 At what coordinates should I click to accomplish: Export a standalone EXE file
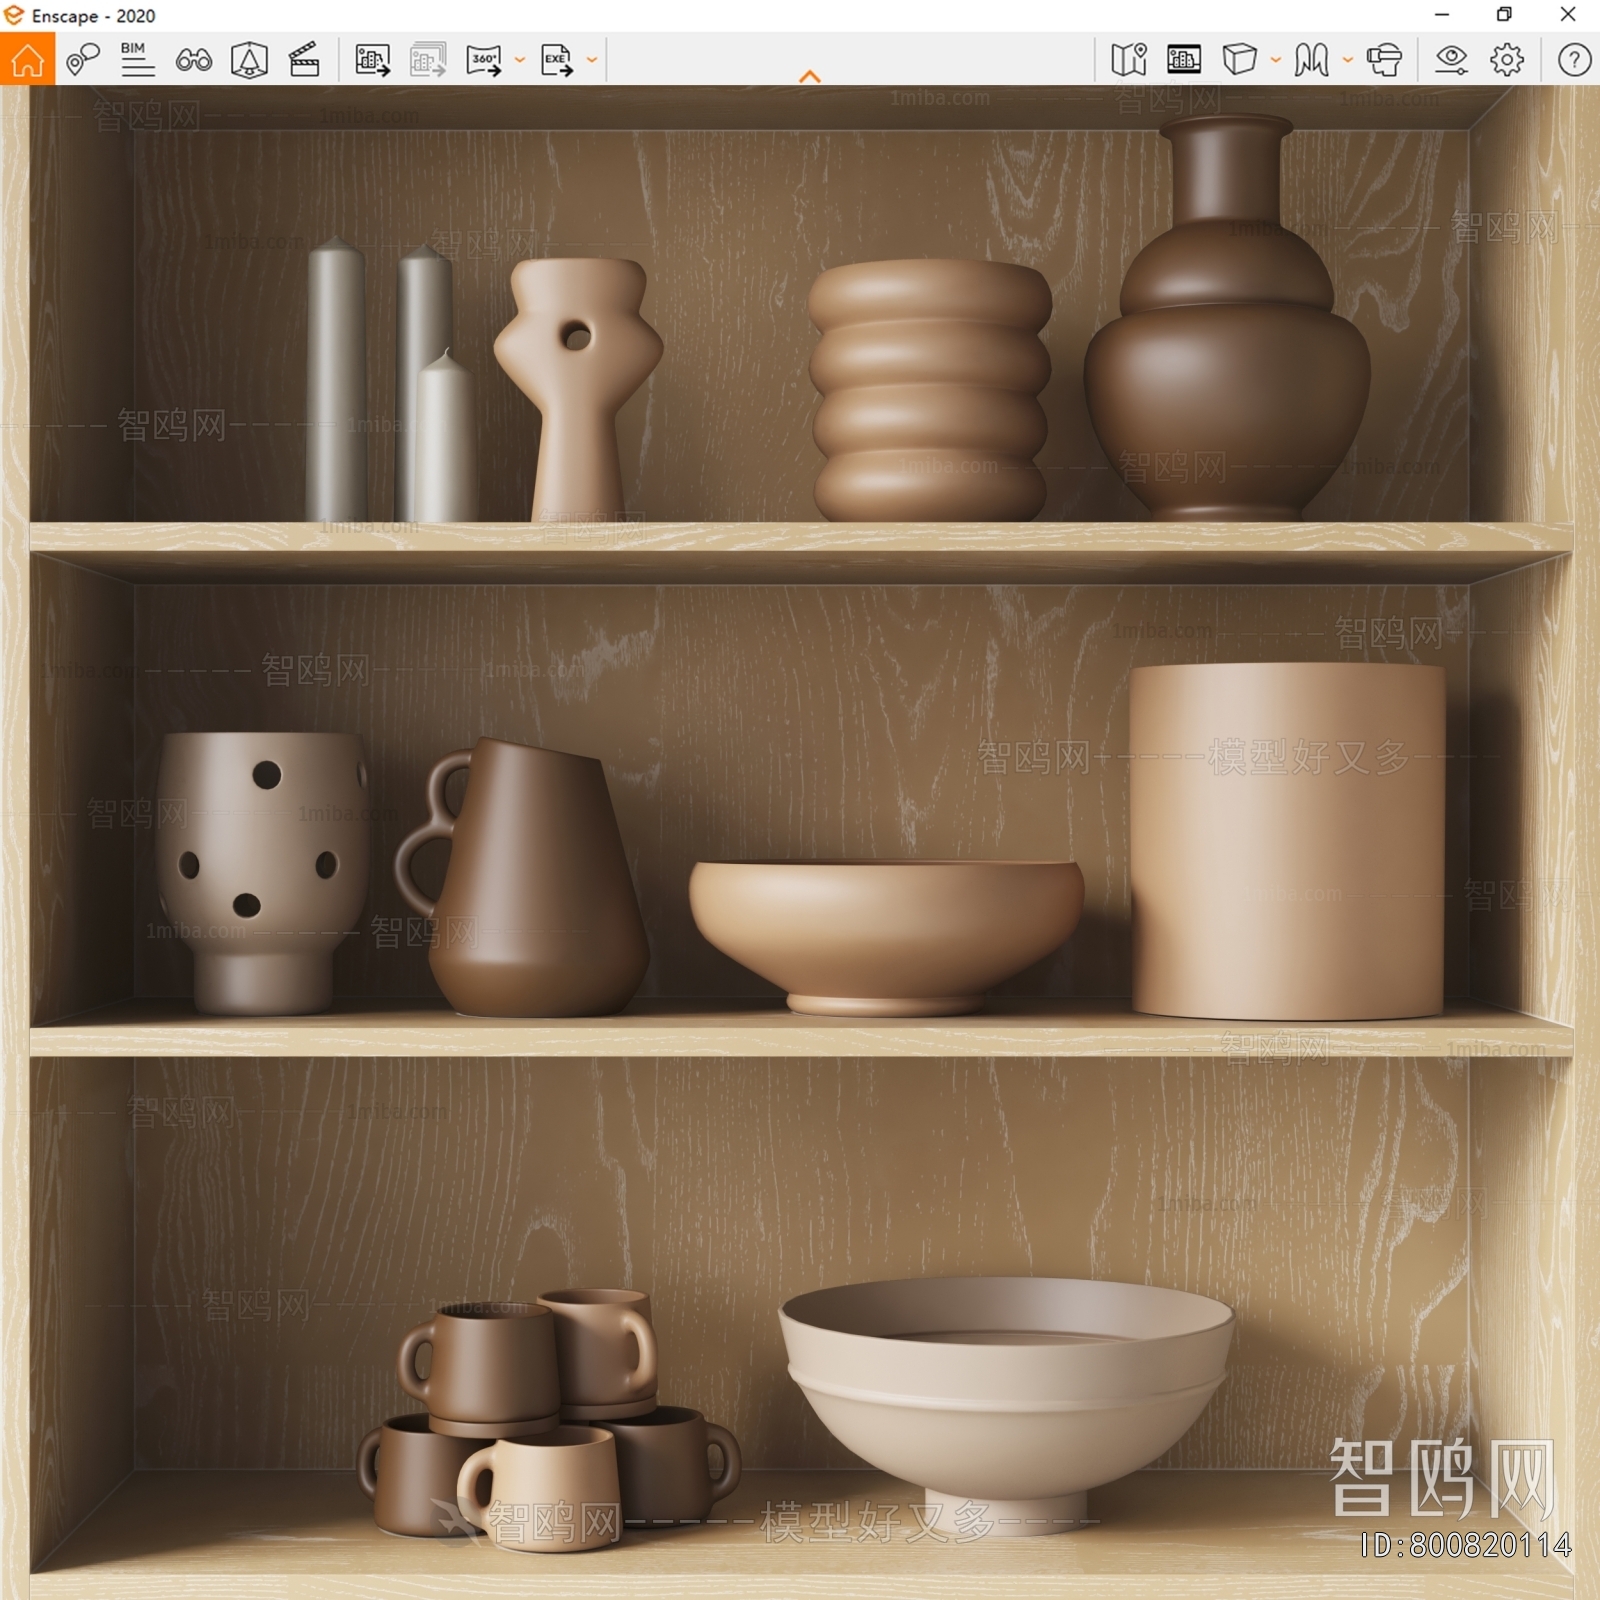556,60
